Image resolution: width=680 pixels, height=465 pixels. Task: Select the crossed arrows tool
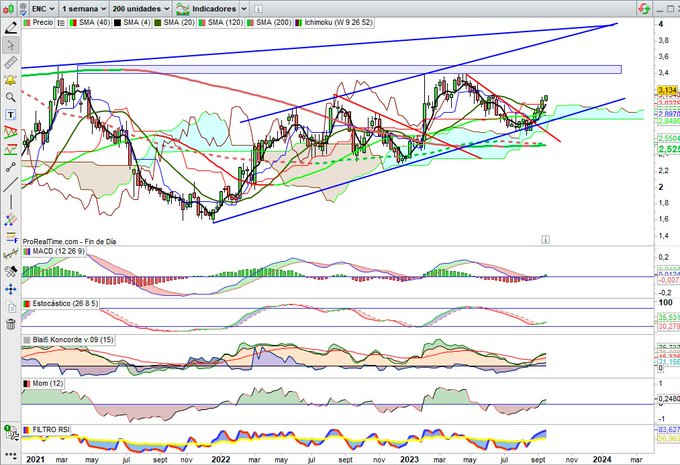(10, 220)
